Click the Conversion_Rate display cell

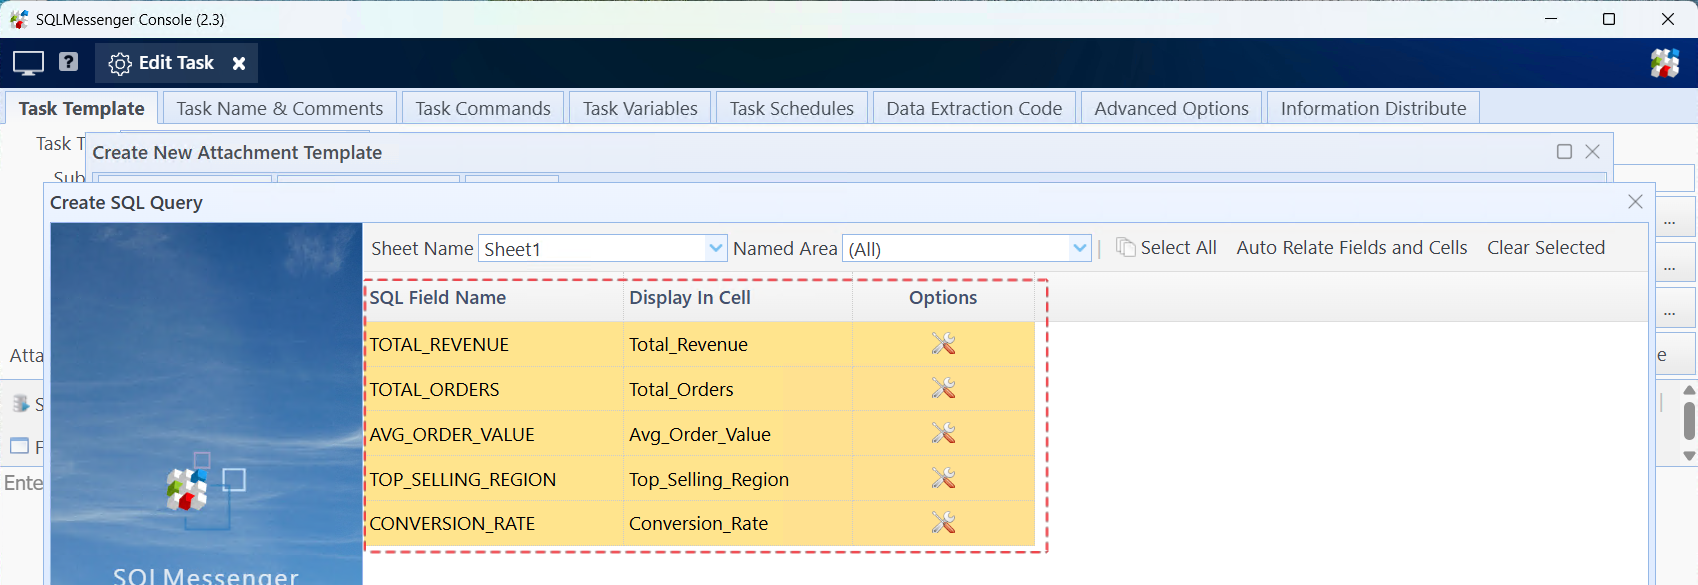tap(738, 523)
